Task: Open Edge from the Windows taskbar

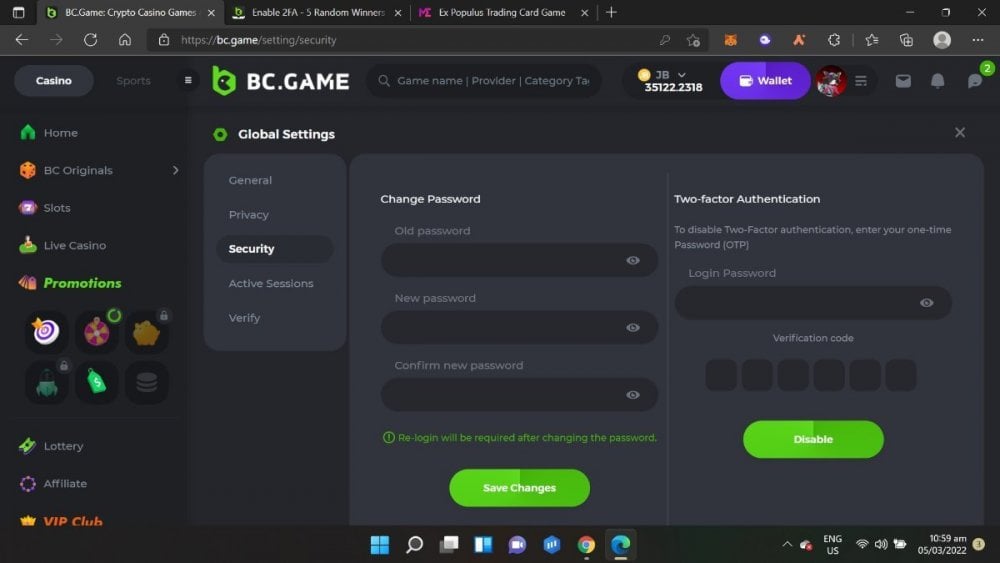Action: click(621, 545)
